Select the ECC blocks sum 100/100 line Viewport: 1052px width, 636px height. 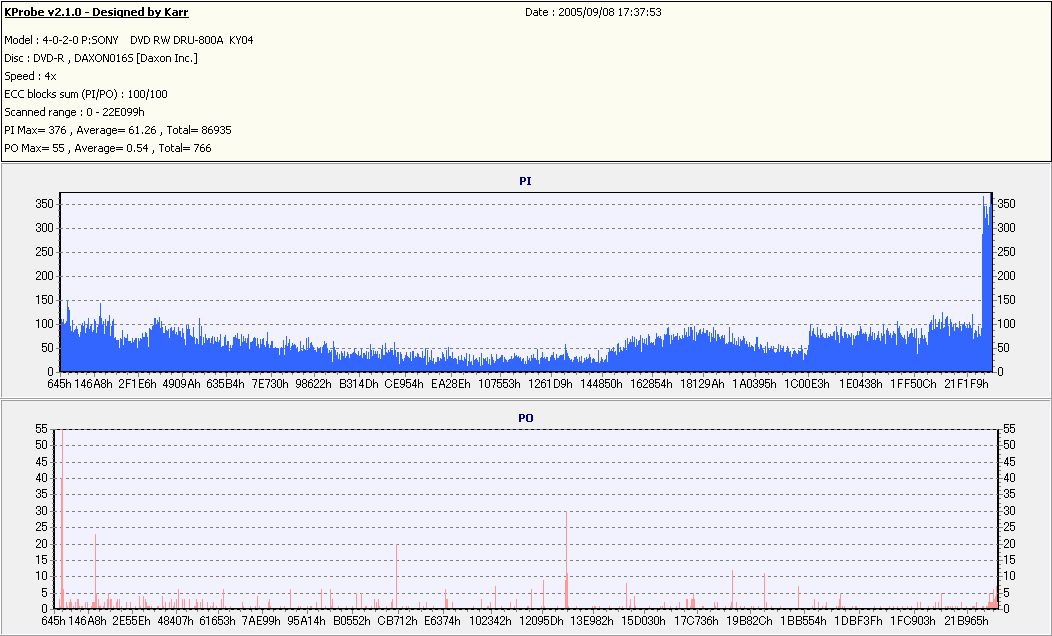coord(86,95)
